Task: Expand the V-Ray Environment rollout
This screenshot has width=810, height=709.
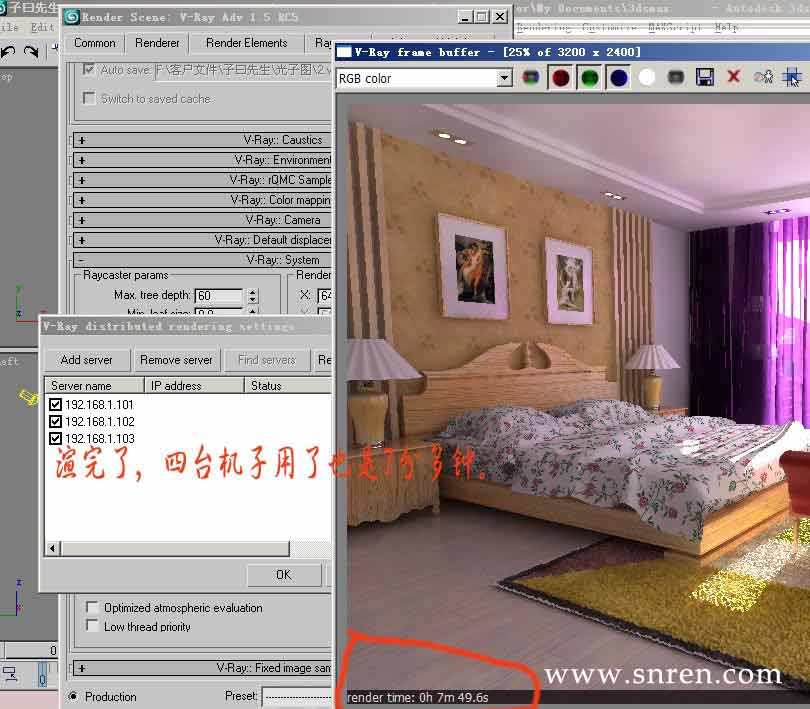Action: click(x=202, y=160)
